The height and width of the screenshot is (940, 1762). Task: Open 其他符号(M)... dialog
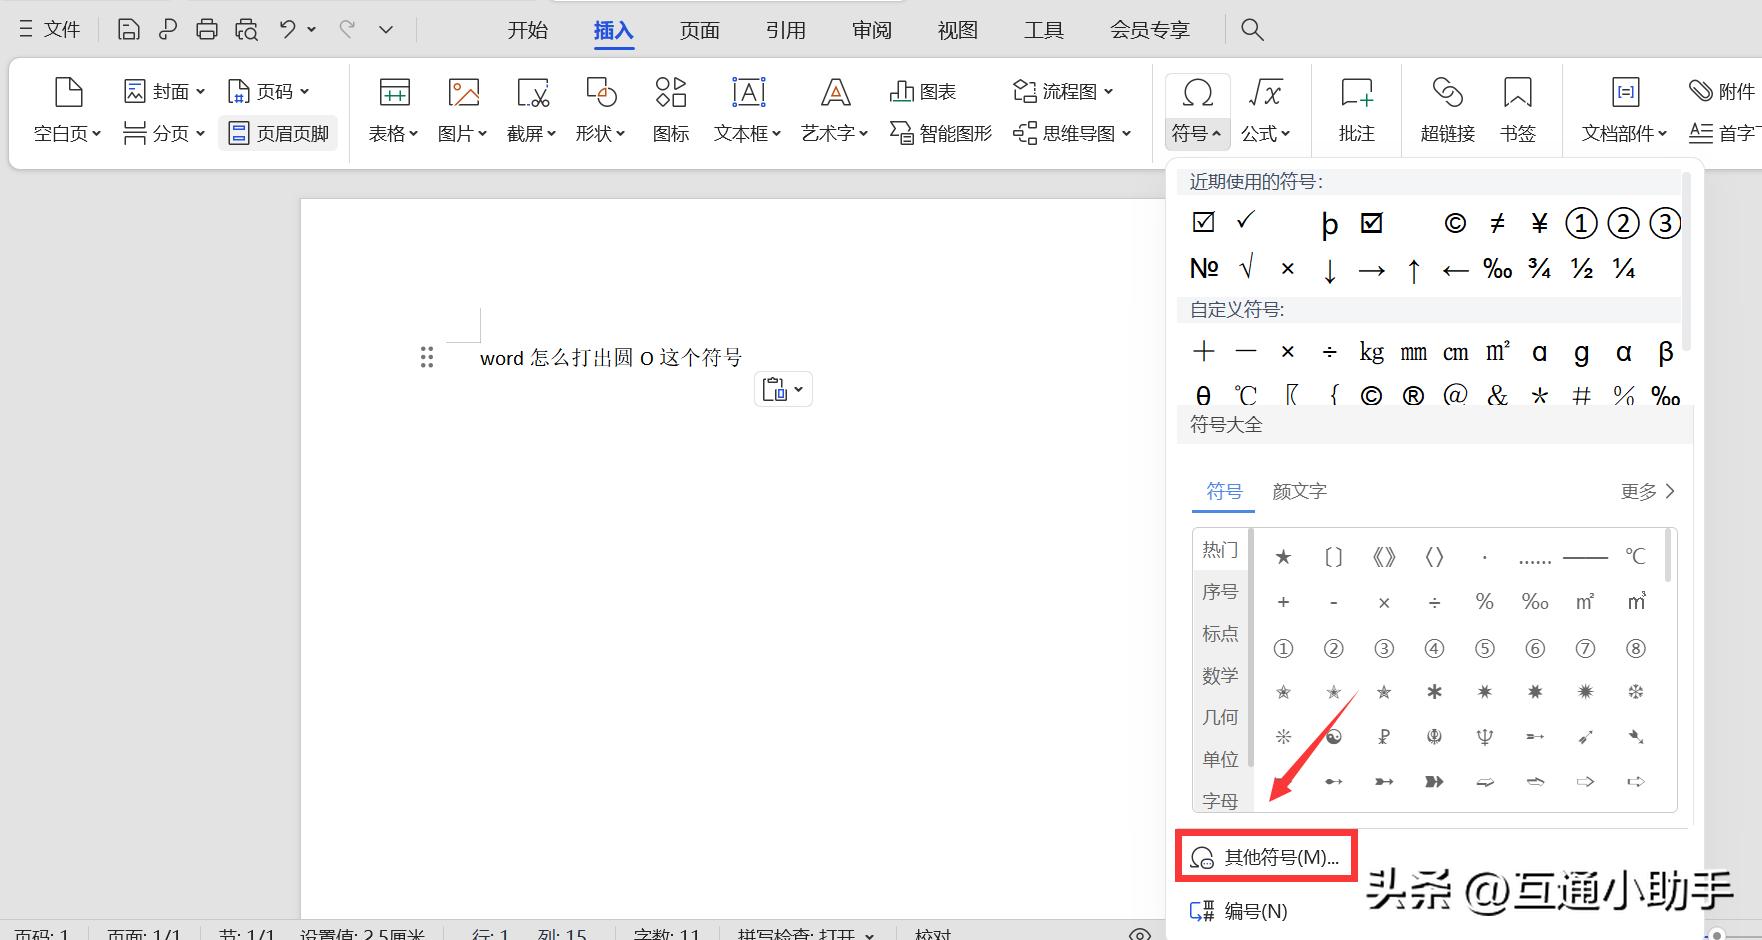pos(1266,857)
